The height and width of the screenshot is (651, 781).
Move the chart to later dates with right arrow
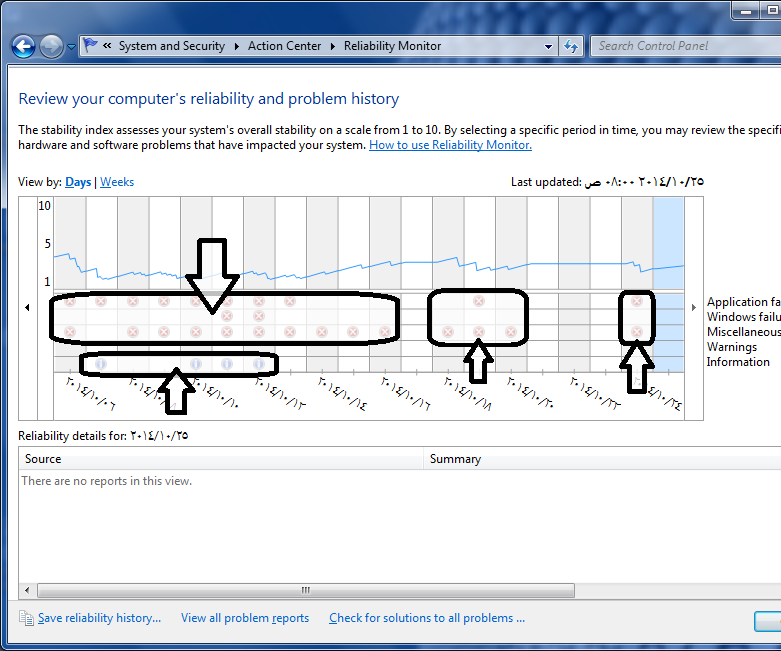(x=694, y=308)
